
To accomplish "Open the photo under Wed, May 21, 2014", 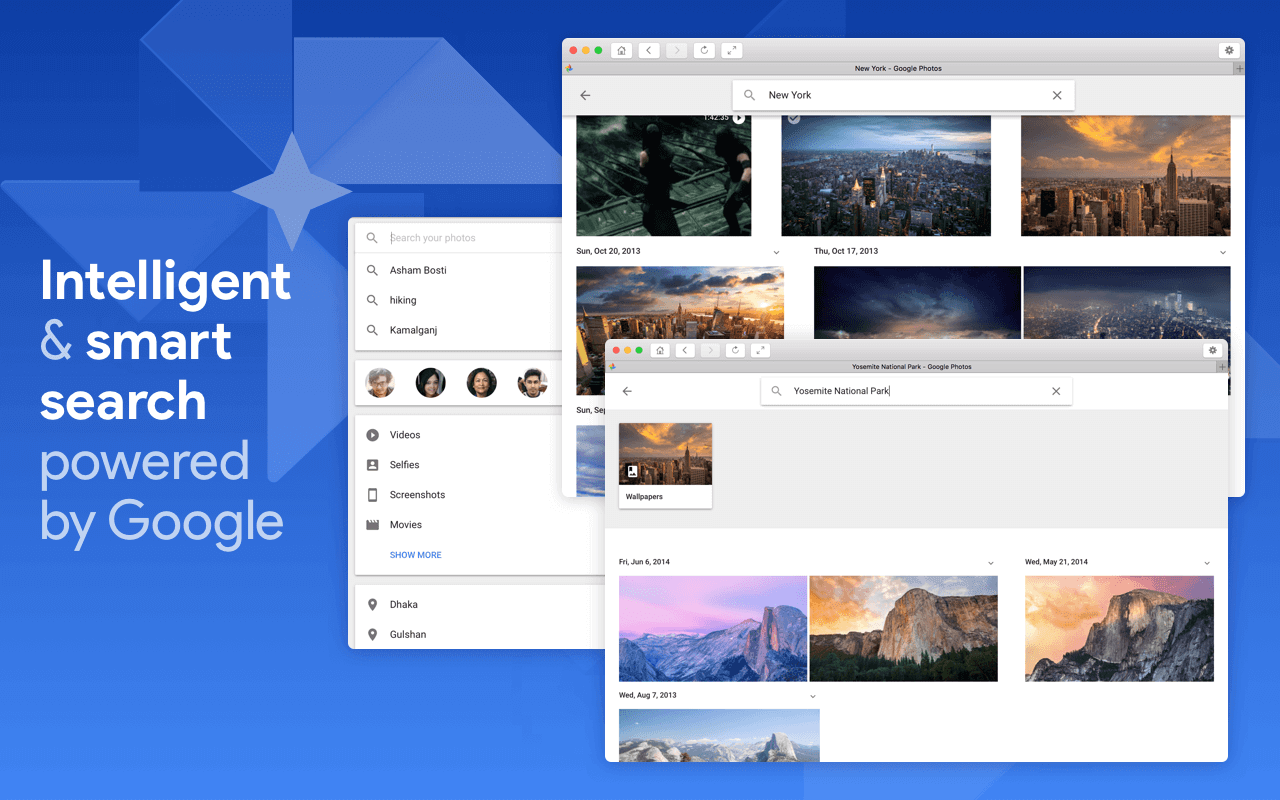I will (1119, 628).
